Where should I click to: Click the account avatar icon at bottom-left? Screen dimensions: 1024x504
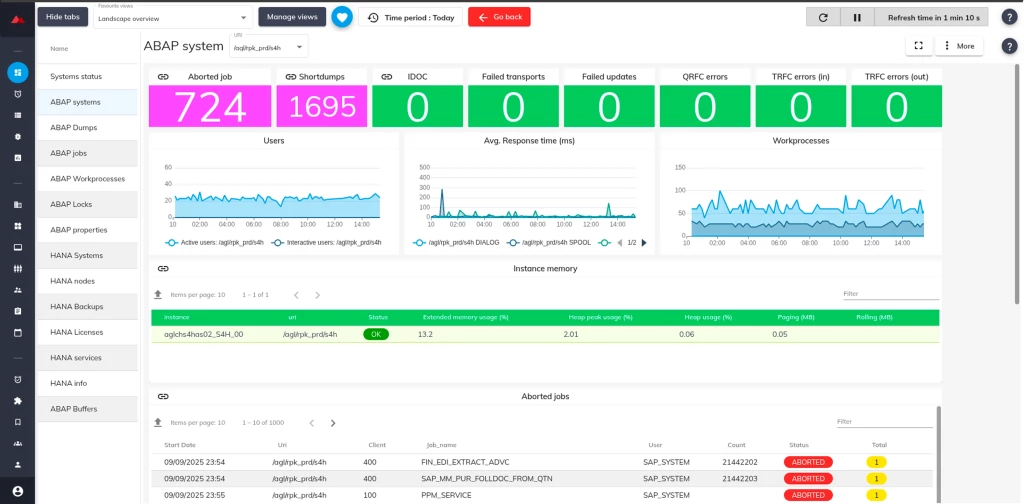[17, 491]
